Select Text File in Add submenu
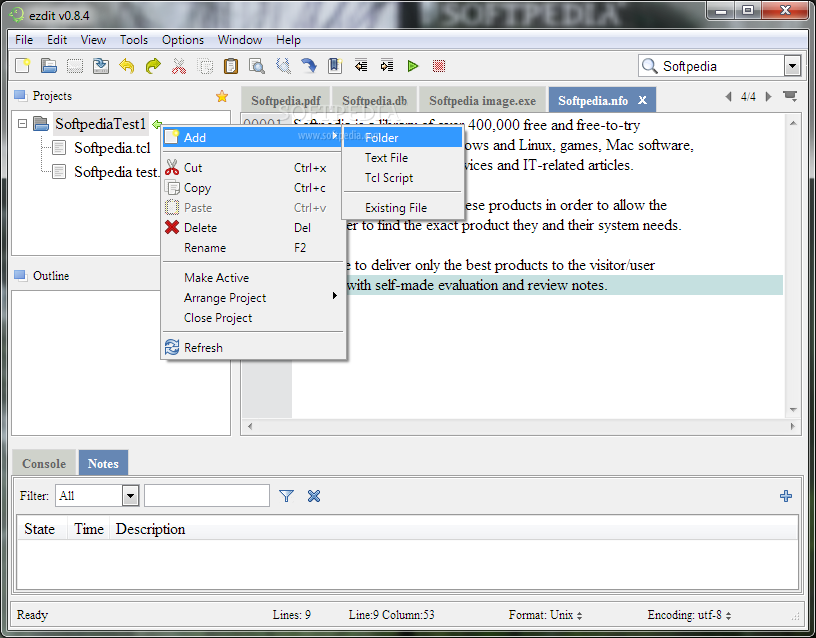 402,158
